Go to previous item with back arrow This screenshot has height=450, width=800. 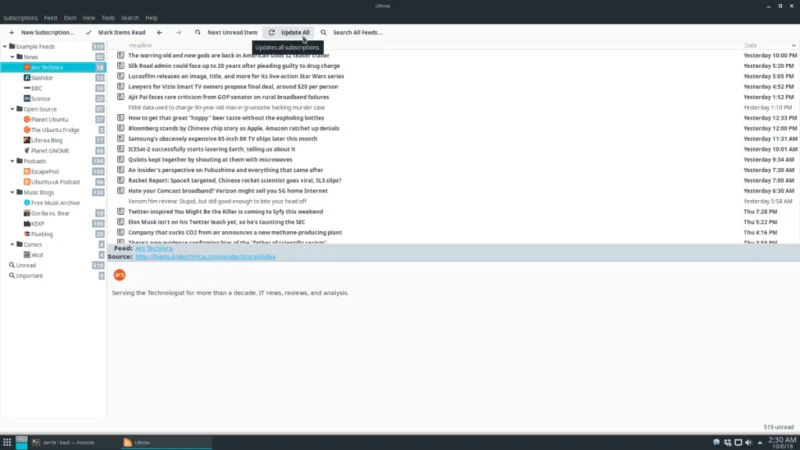click(160, 33)
